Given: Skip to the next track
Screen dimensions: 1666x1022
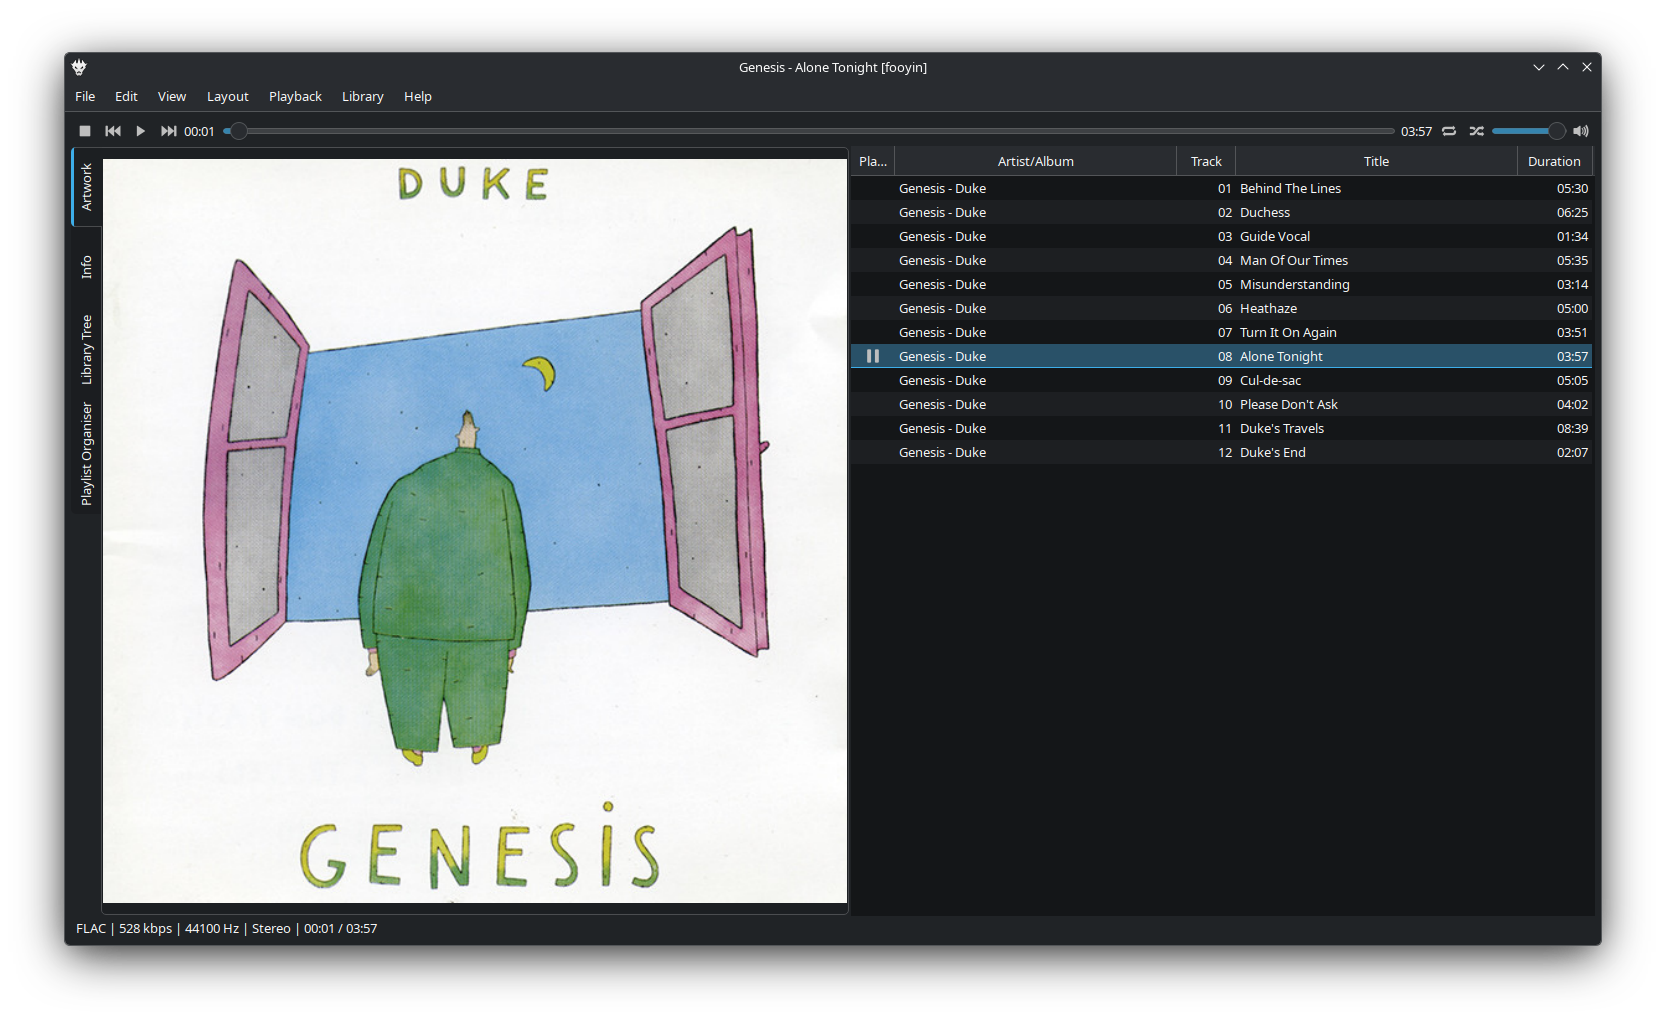Looking at the screenshot, I should coord(169,131).
